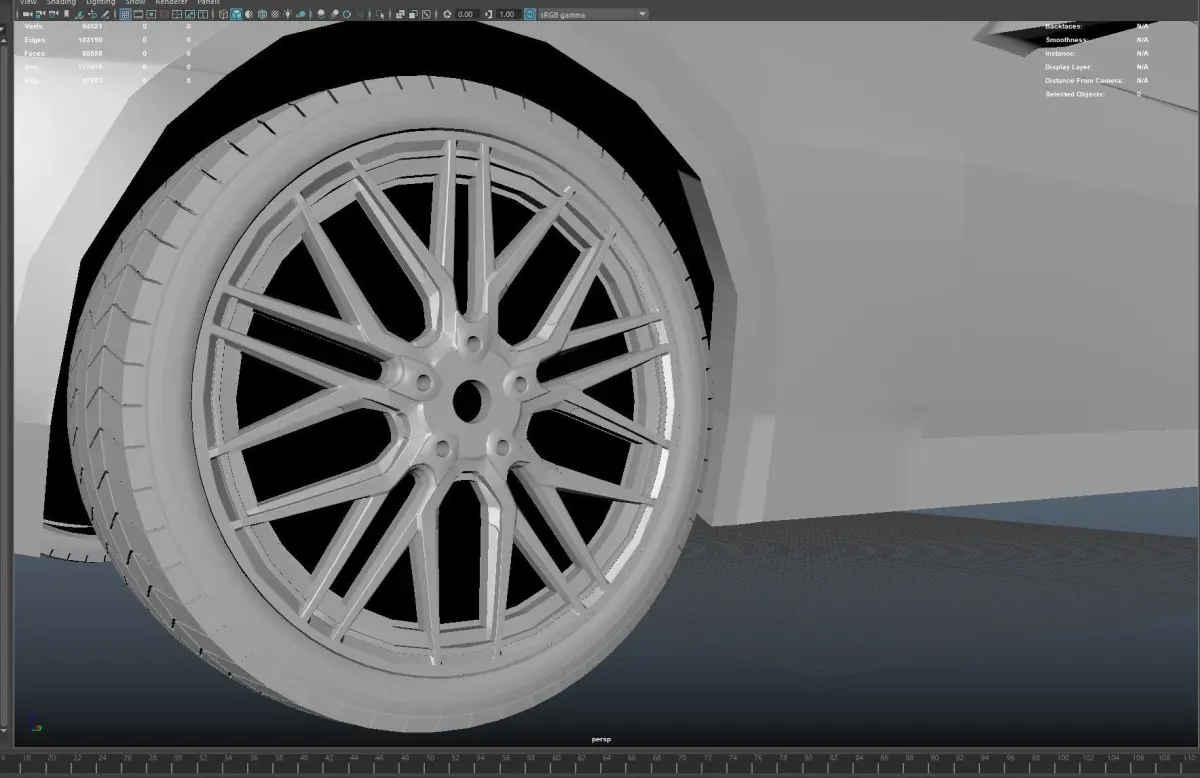Click the Exposure value field 0.00
This screenshot has width=1200, height=778.
(x=467, y=14)
